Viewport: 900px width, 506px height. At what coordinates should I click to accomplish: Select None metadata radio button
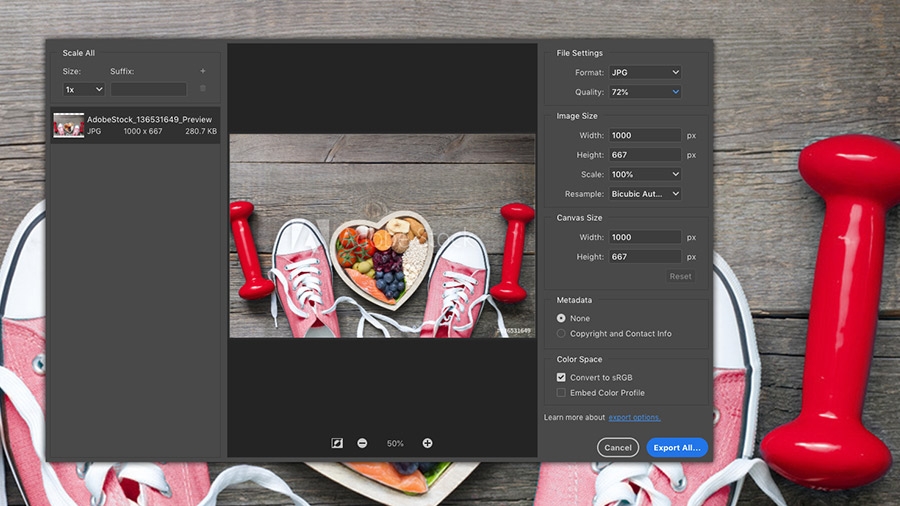click(561, 318)
